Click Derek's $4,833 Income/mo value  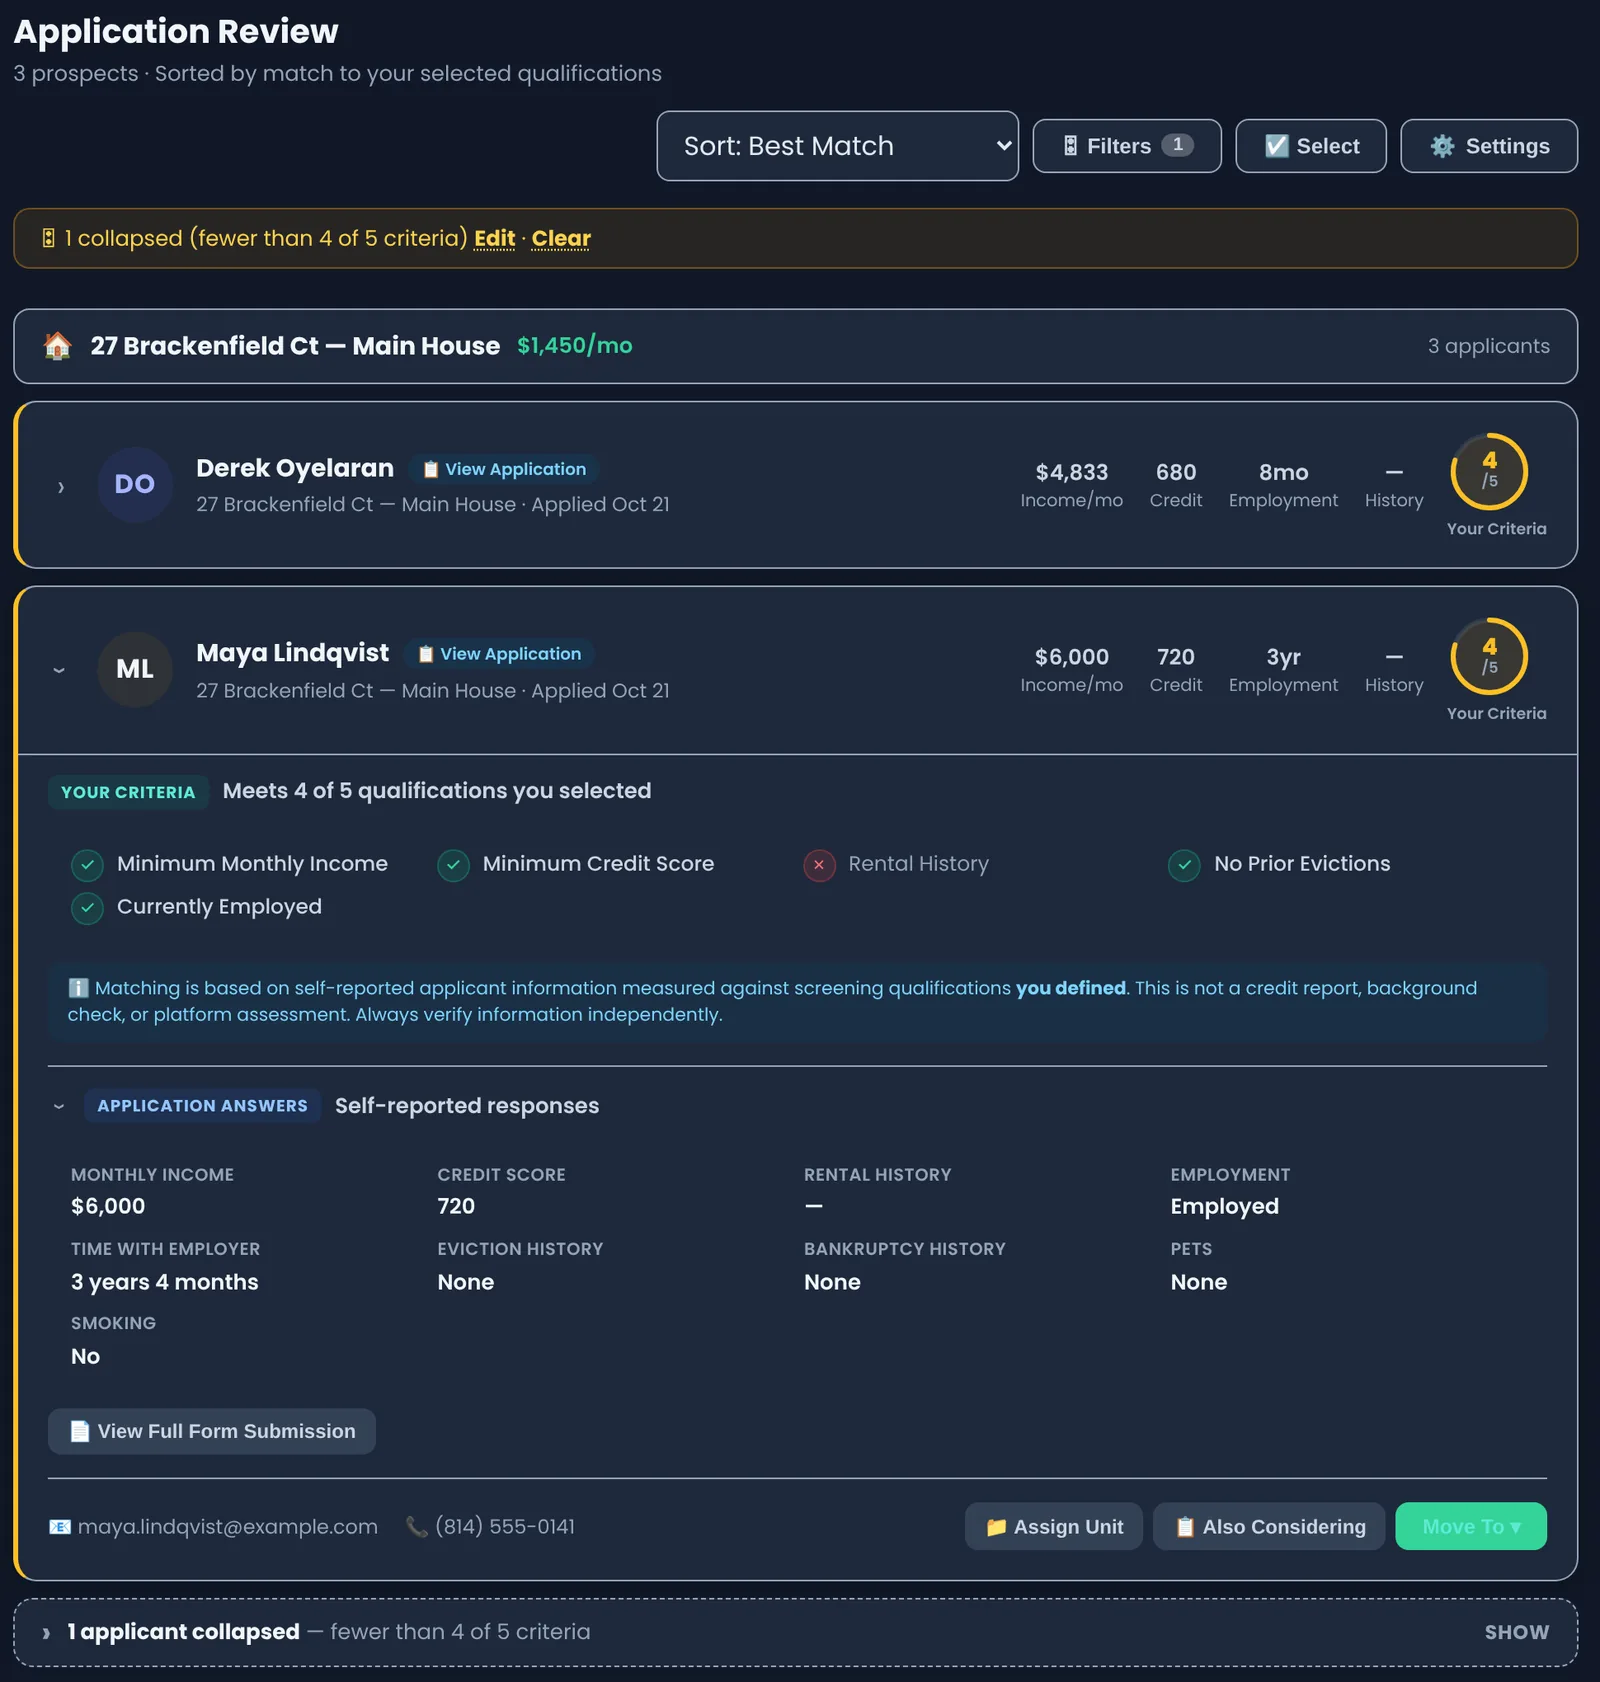coord(1071,472)
